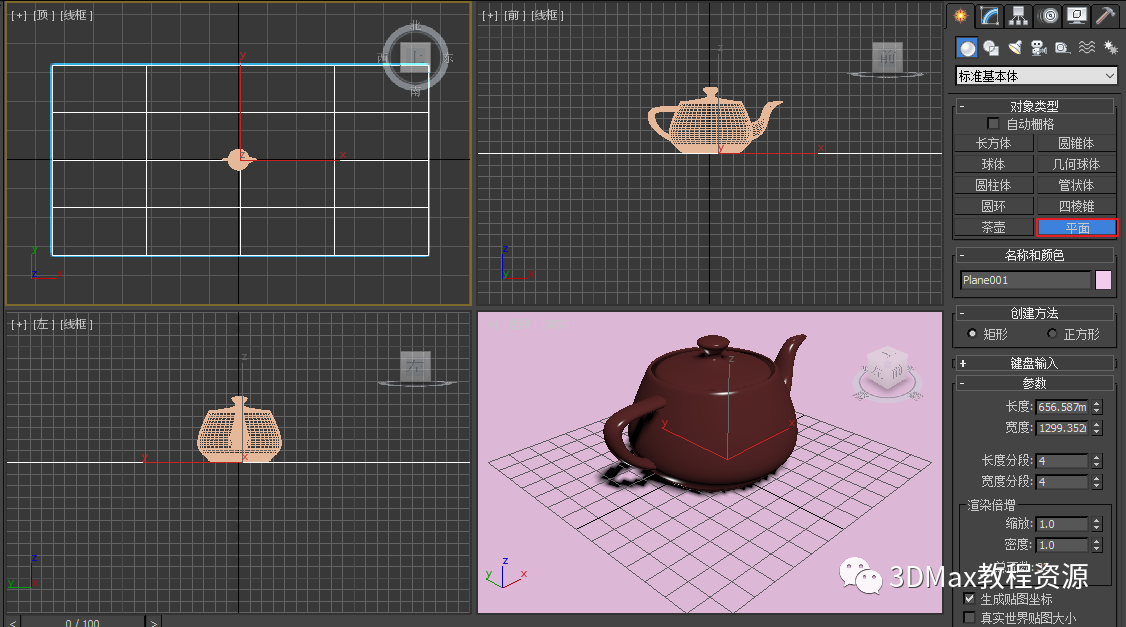Switch to the Hierarchy panel tab
Image resolution: width=1126 pixels, height=627 pixels.
[1018, 15]
